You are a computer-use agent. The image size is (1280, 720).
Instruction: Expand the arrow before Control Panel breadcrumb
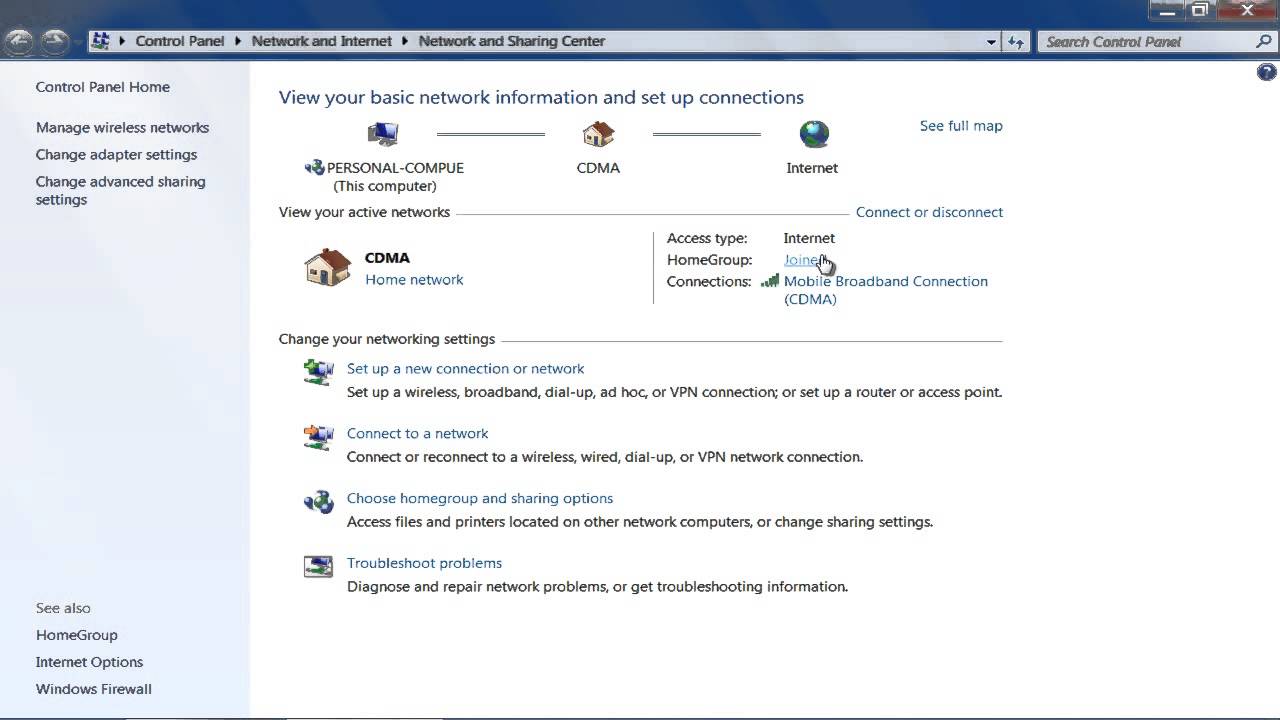123,41
